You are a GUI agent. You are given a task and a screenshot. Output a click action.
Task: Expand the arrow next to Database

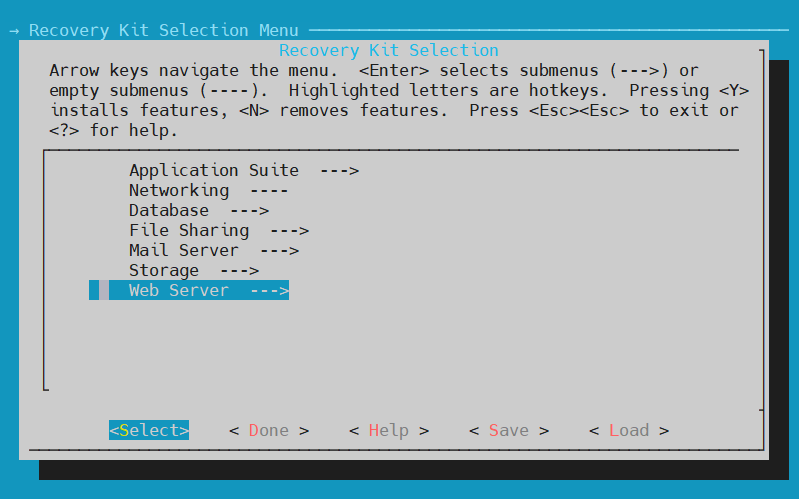[249, 210]
